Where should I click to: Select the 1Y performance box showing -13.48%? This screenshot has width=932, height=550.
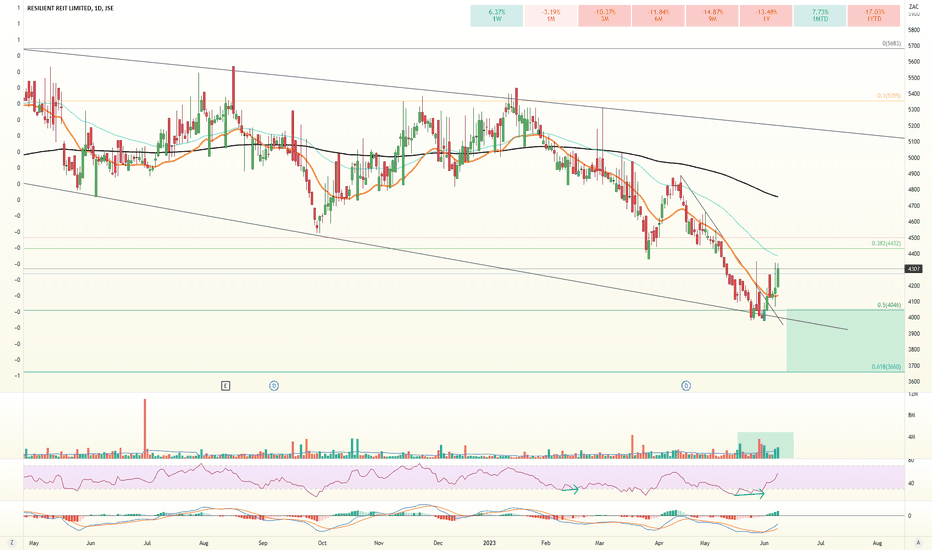(x=766, y=15)
